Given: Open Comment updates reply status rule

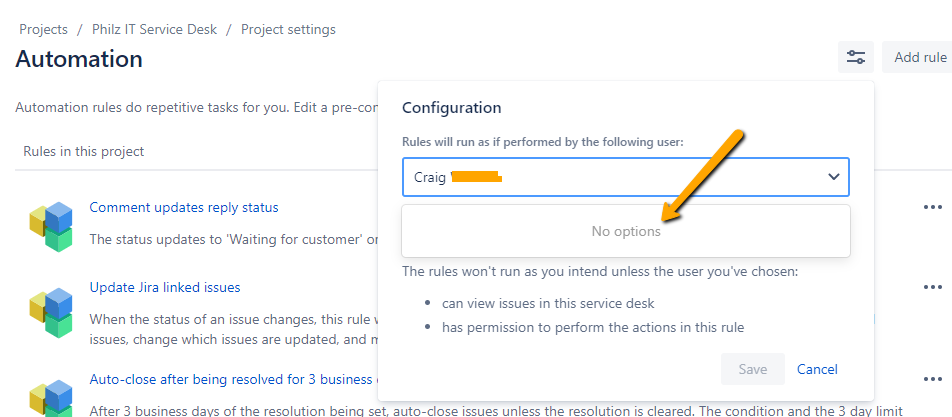Looking at the screenshot, I should click(184, 208).
